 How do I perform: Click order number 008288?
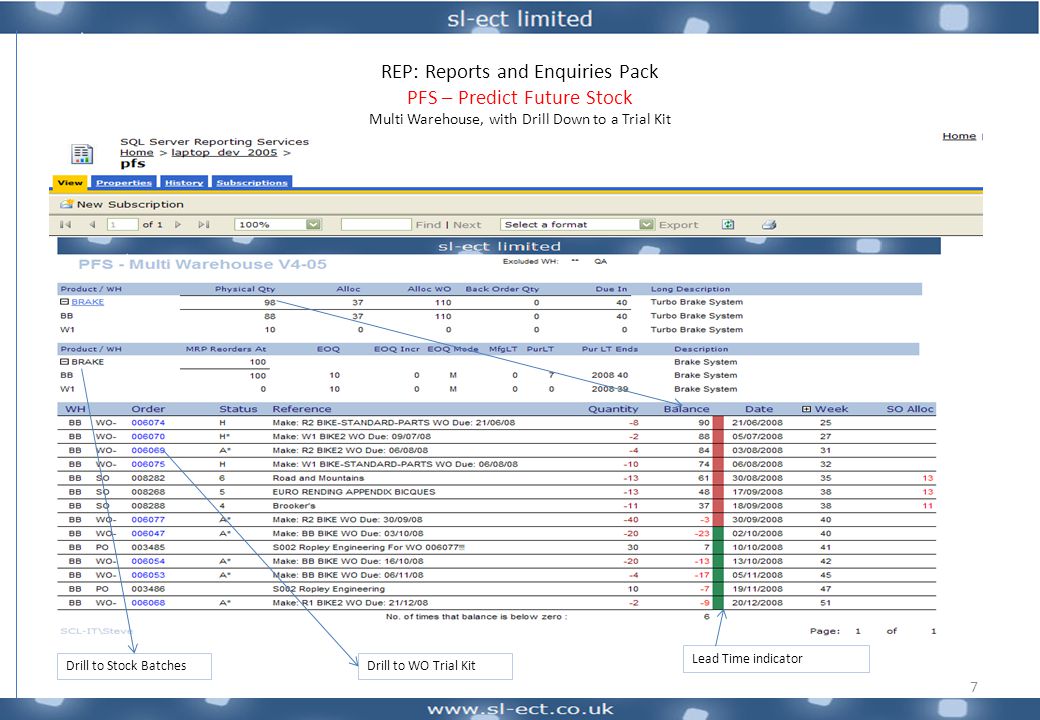click(148, 506)
